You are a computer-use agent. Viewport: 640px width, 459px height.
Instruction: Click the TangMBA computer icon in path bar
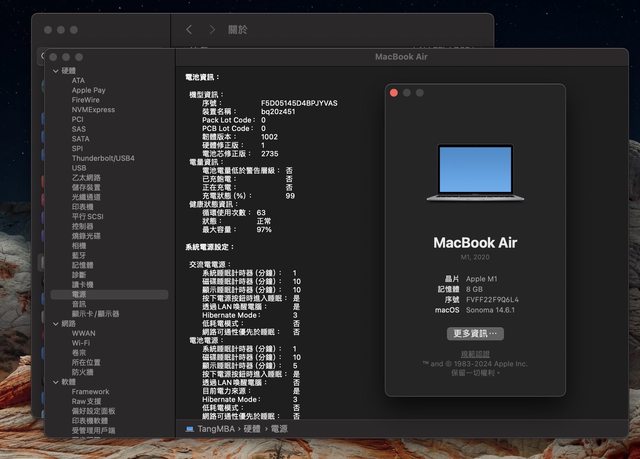tap(190, 428)
